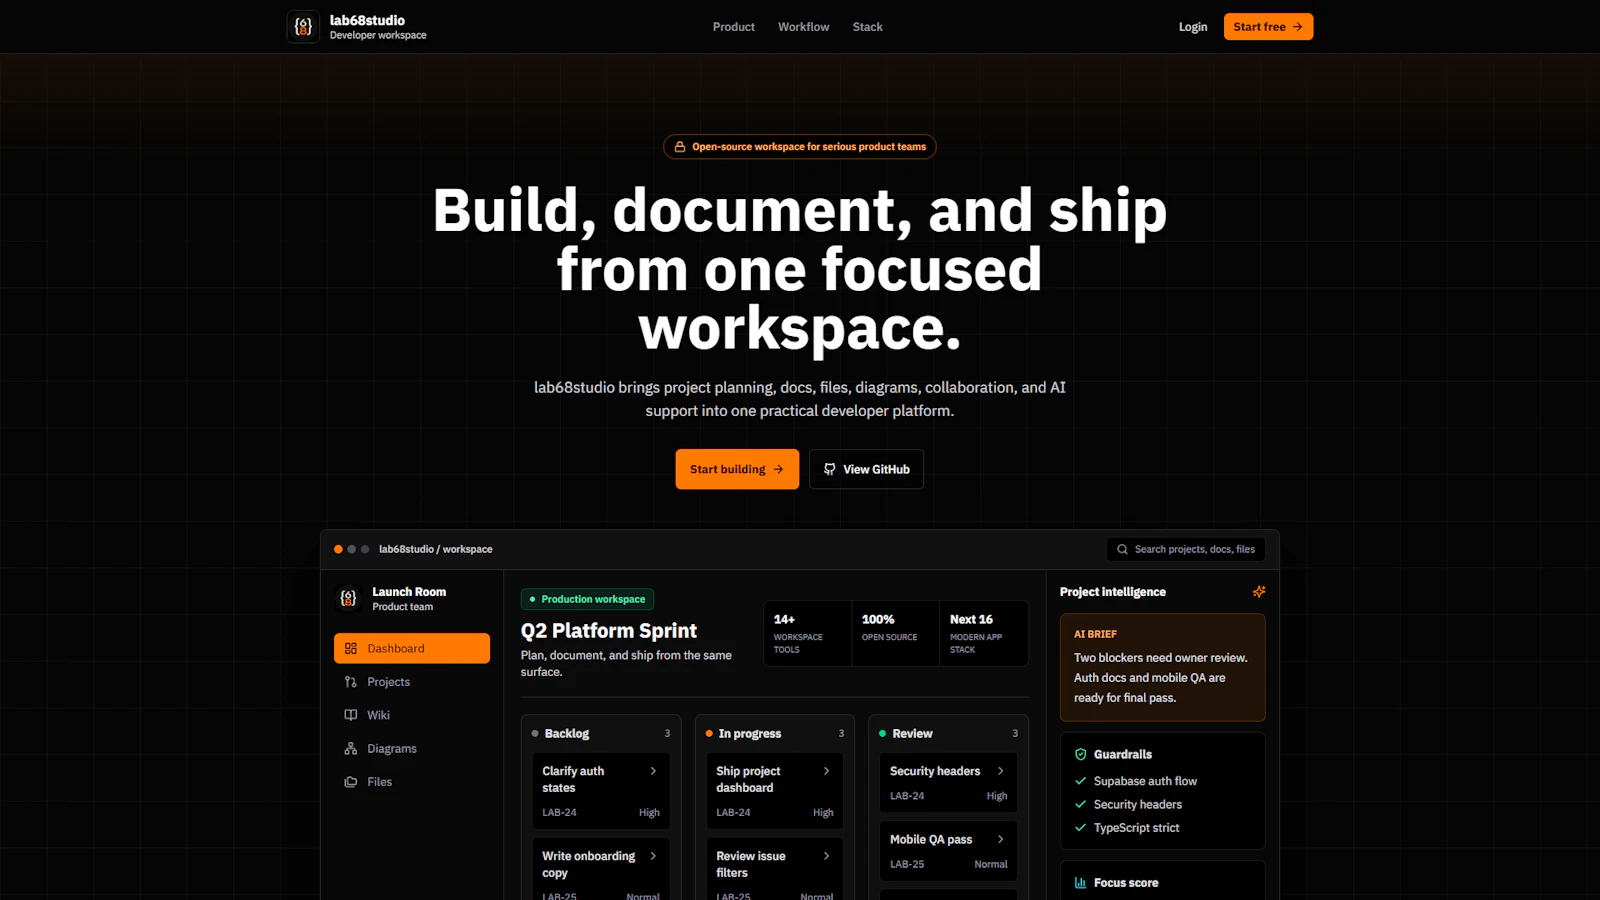The width and height of the screenshot is (1600, 900).
Task: Open Projects in the sidebar
Action: click(412, 682)
